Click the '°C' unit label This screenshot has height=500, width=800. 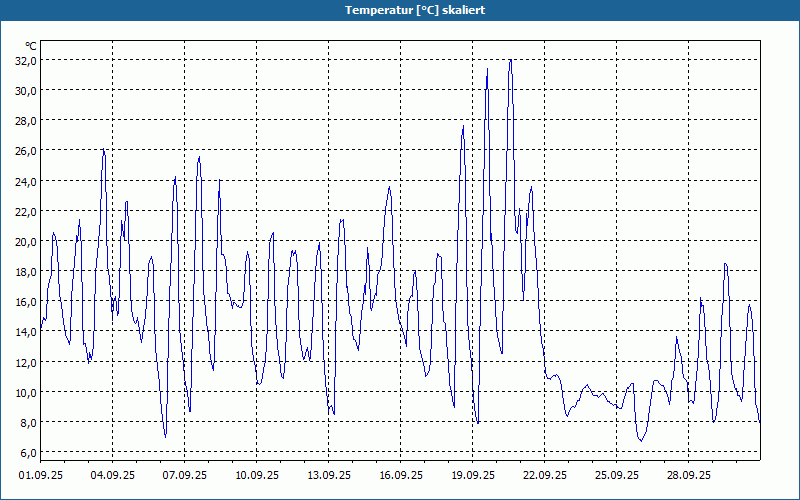click(x=31, y=46)
